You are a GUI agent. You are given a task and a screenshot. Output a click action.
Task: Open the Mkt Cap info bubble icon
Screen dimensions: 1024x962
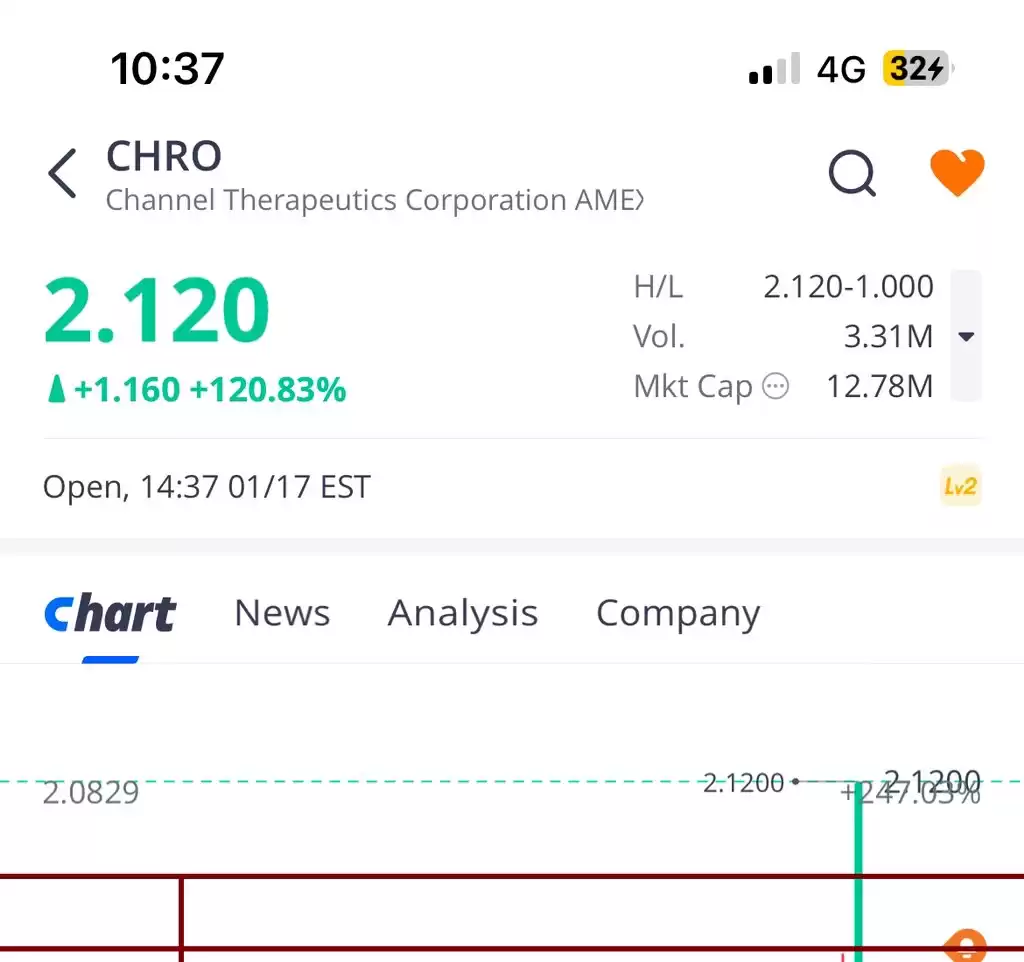coord(775,386)
